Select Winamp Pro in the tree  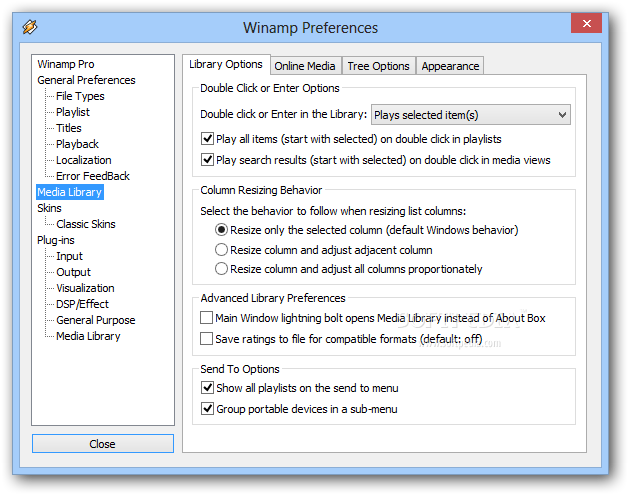click(x=66, y=64)
